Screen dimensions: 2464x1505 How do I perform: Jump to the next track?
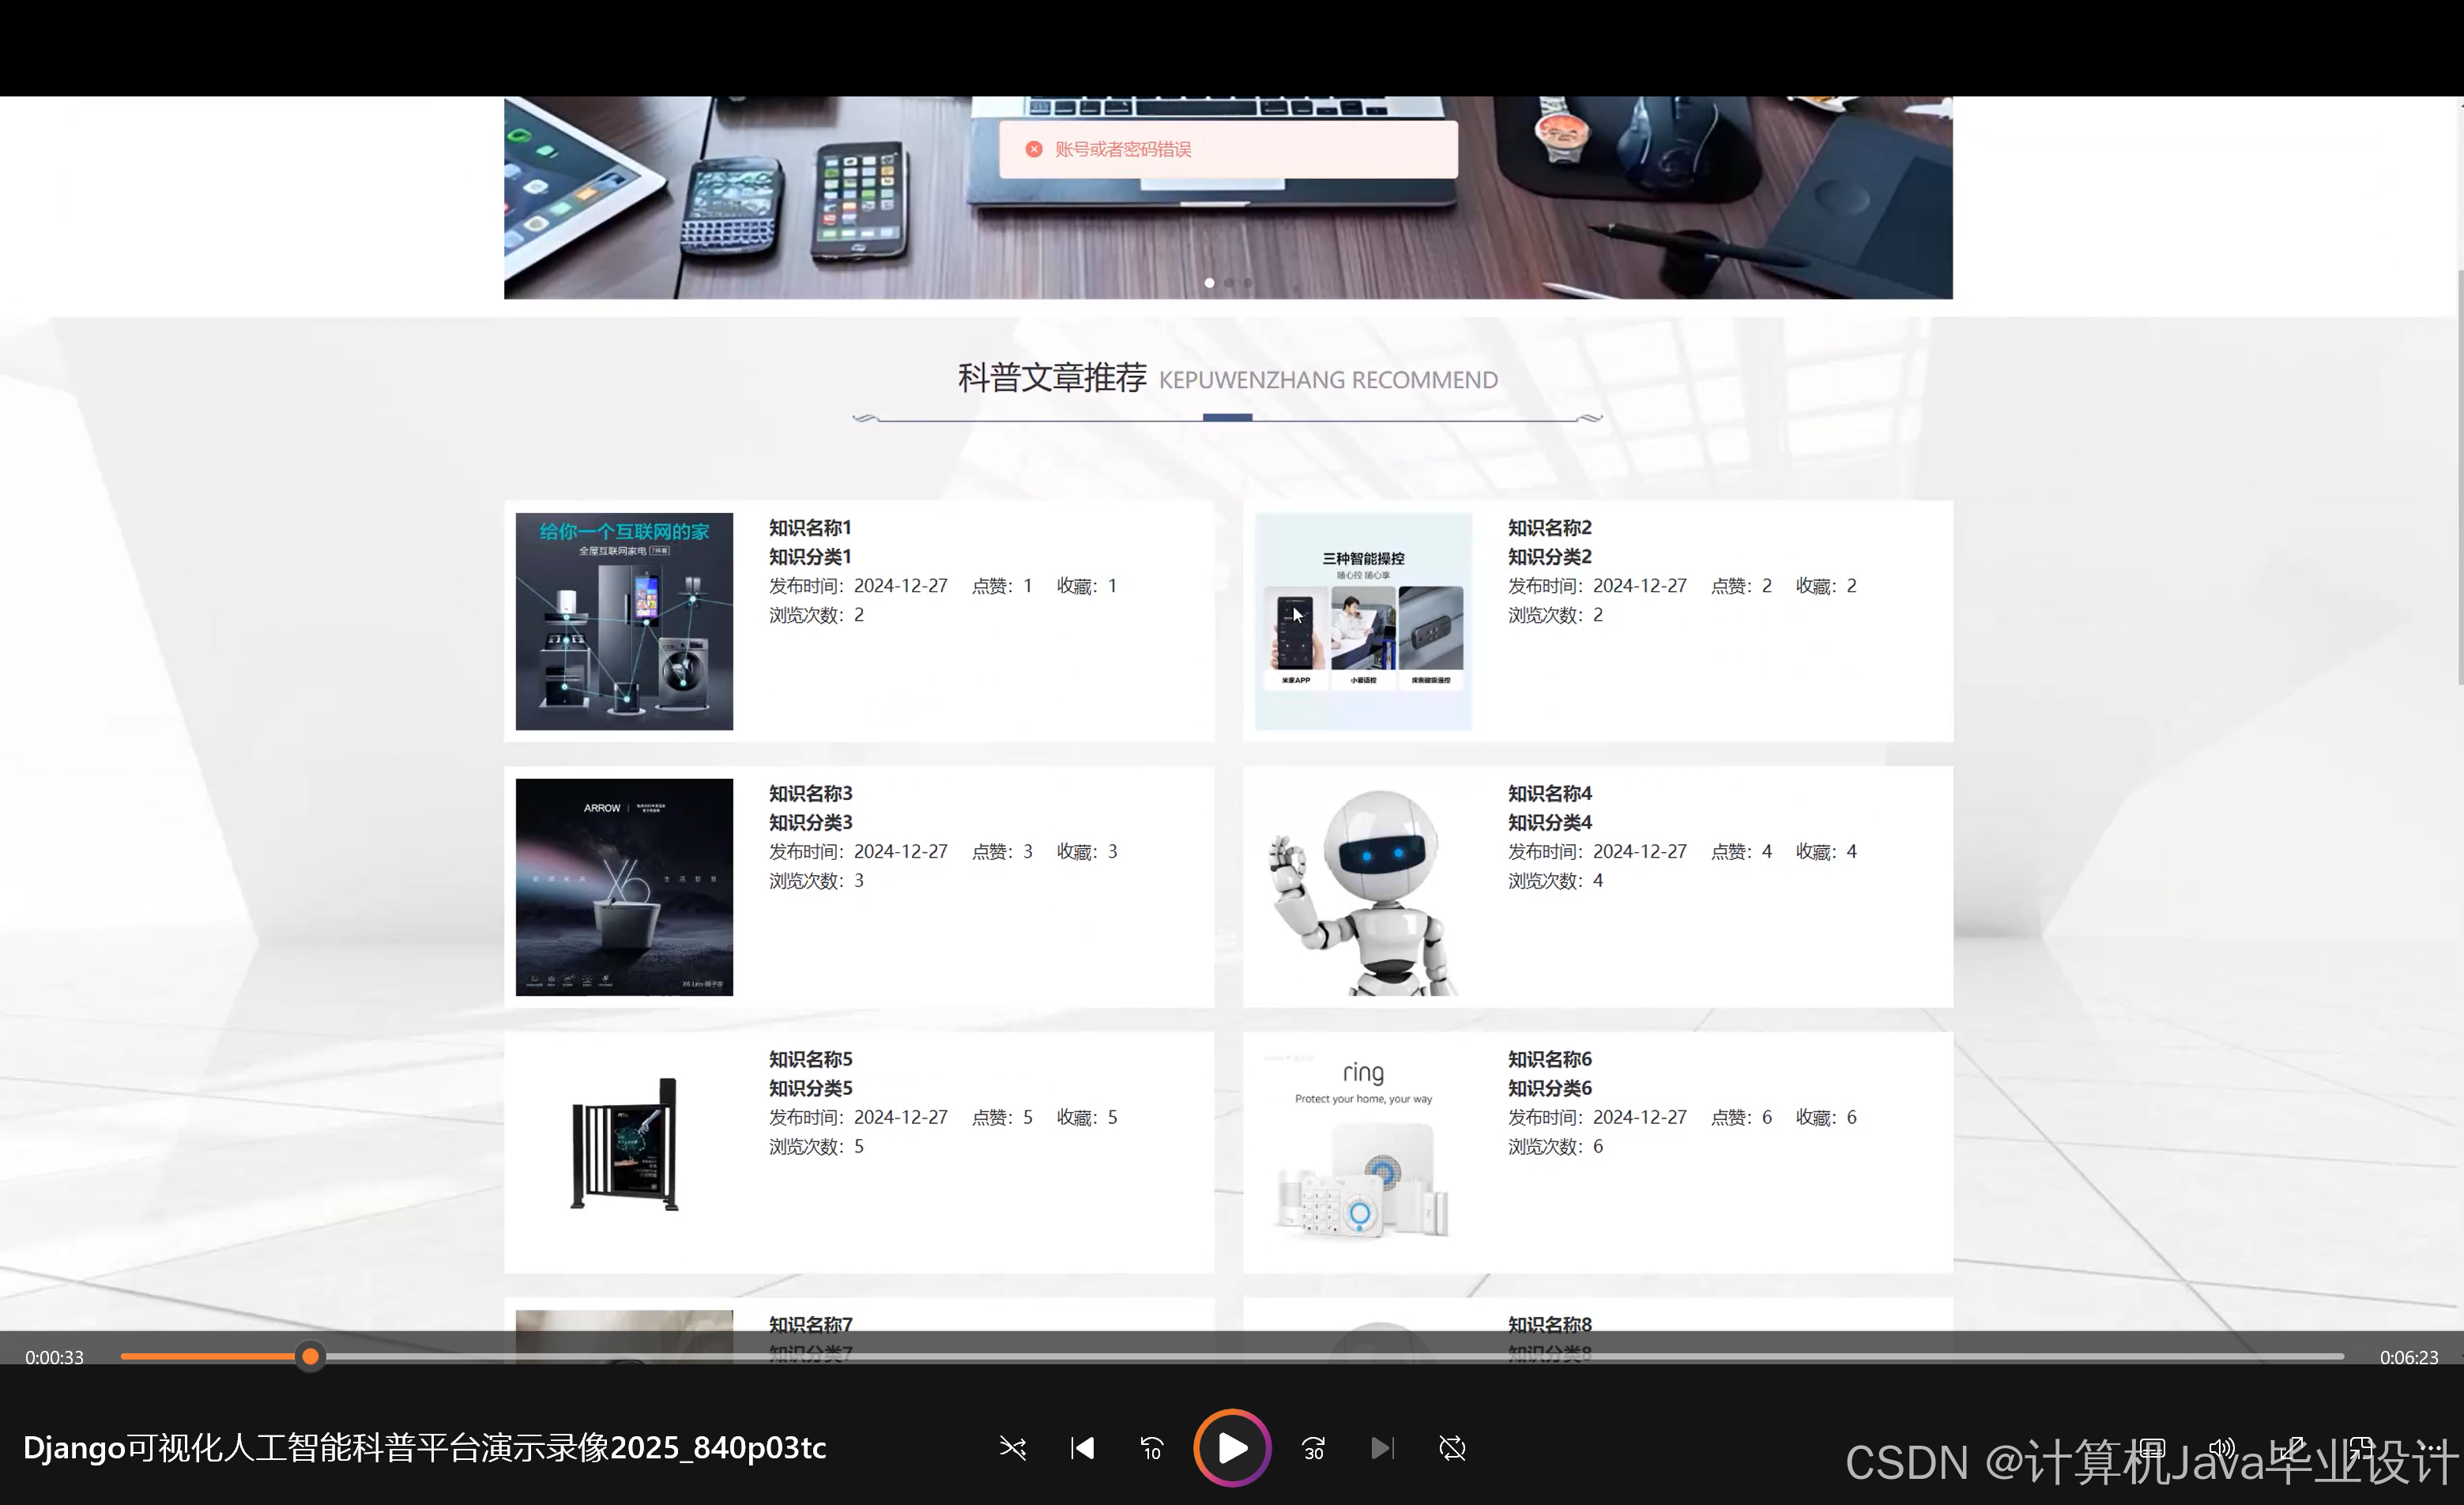coord(1382,1448)
